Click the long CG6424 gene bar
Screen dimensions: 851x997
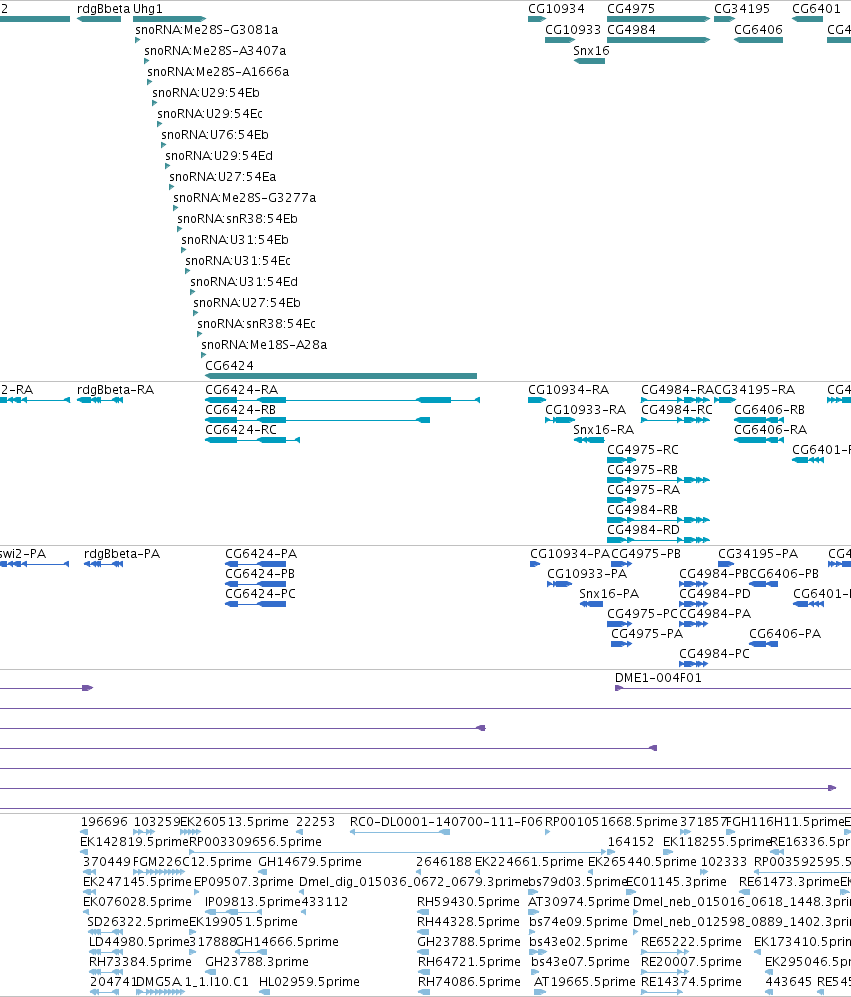[341, 376]
